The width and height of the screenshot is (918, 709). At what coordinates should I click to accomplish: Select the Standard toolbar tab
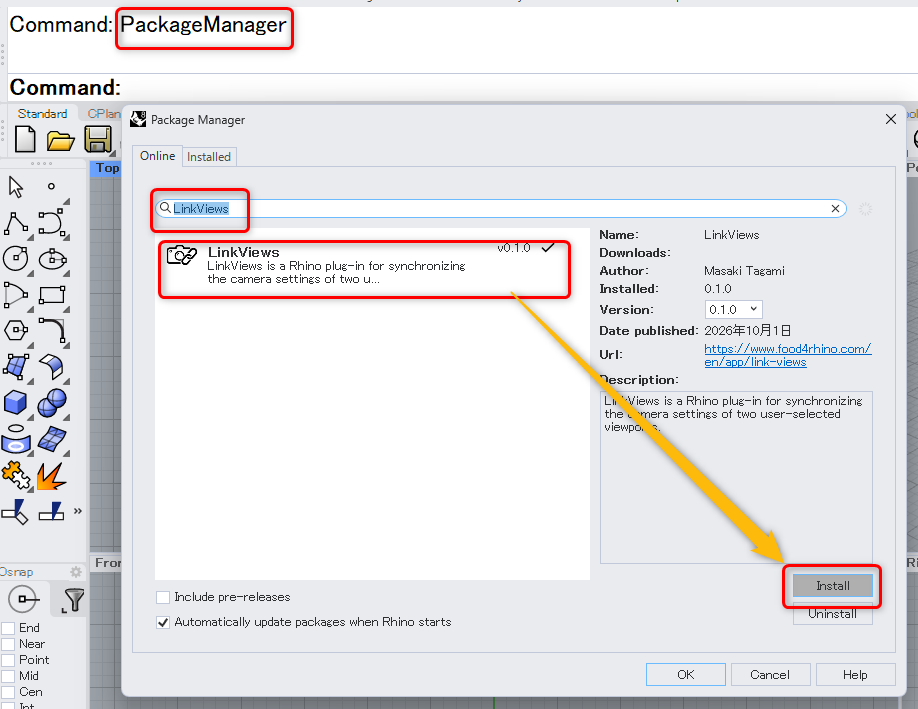[x=42, y=114]
